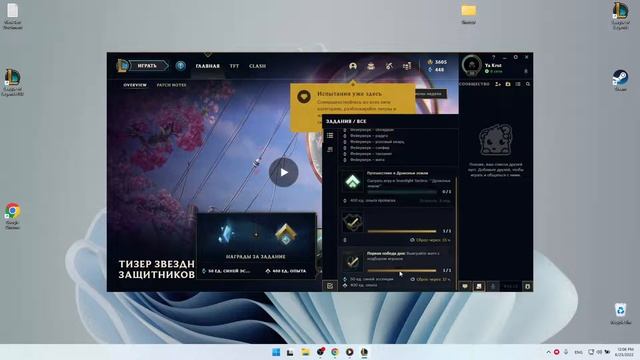Open the friends list sort options icon

tap(518, 84)
